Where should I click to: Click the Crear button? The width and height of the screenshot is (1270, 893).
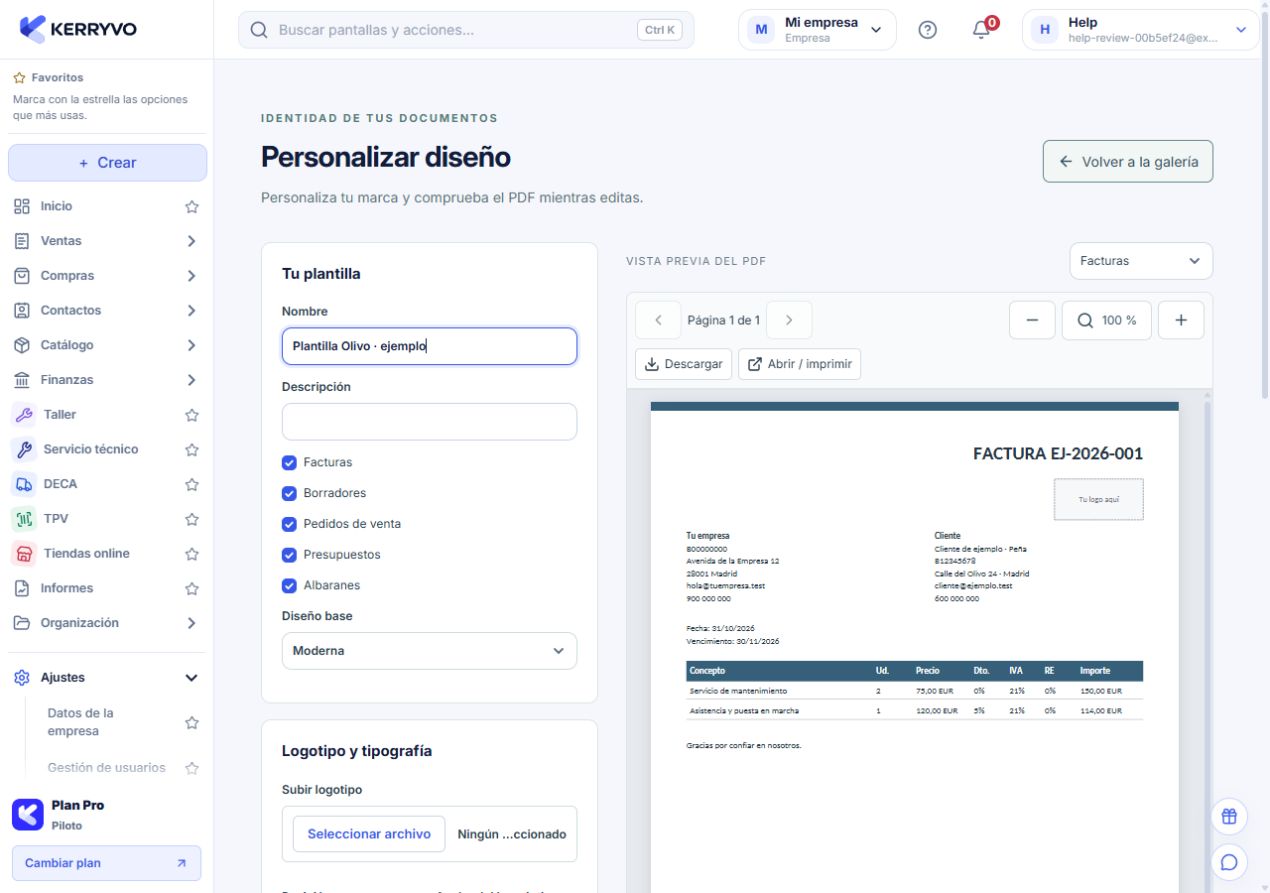107,163
